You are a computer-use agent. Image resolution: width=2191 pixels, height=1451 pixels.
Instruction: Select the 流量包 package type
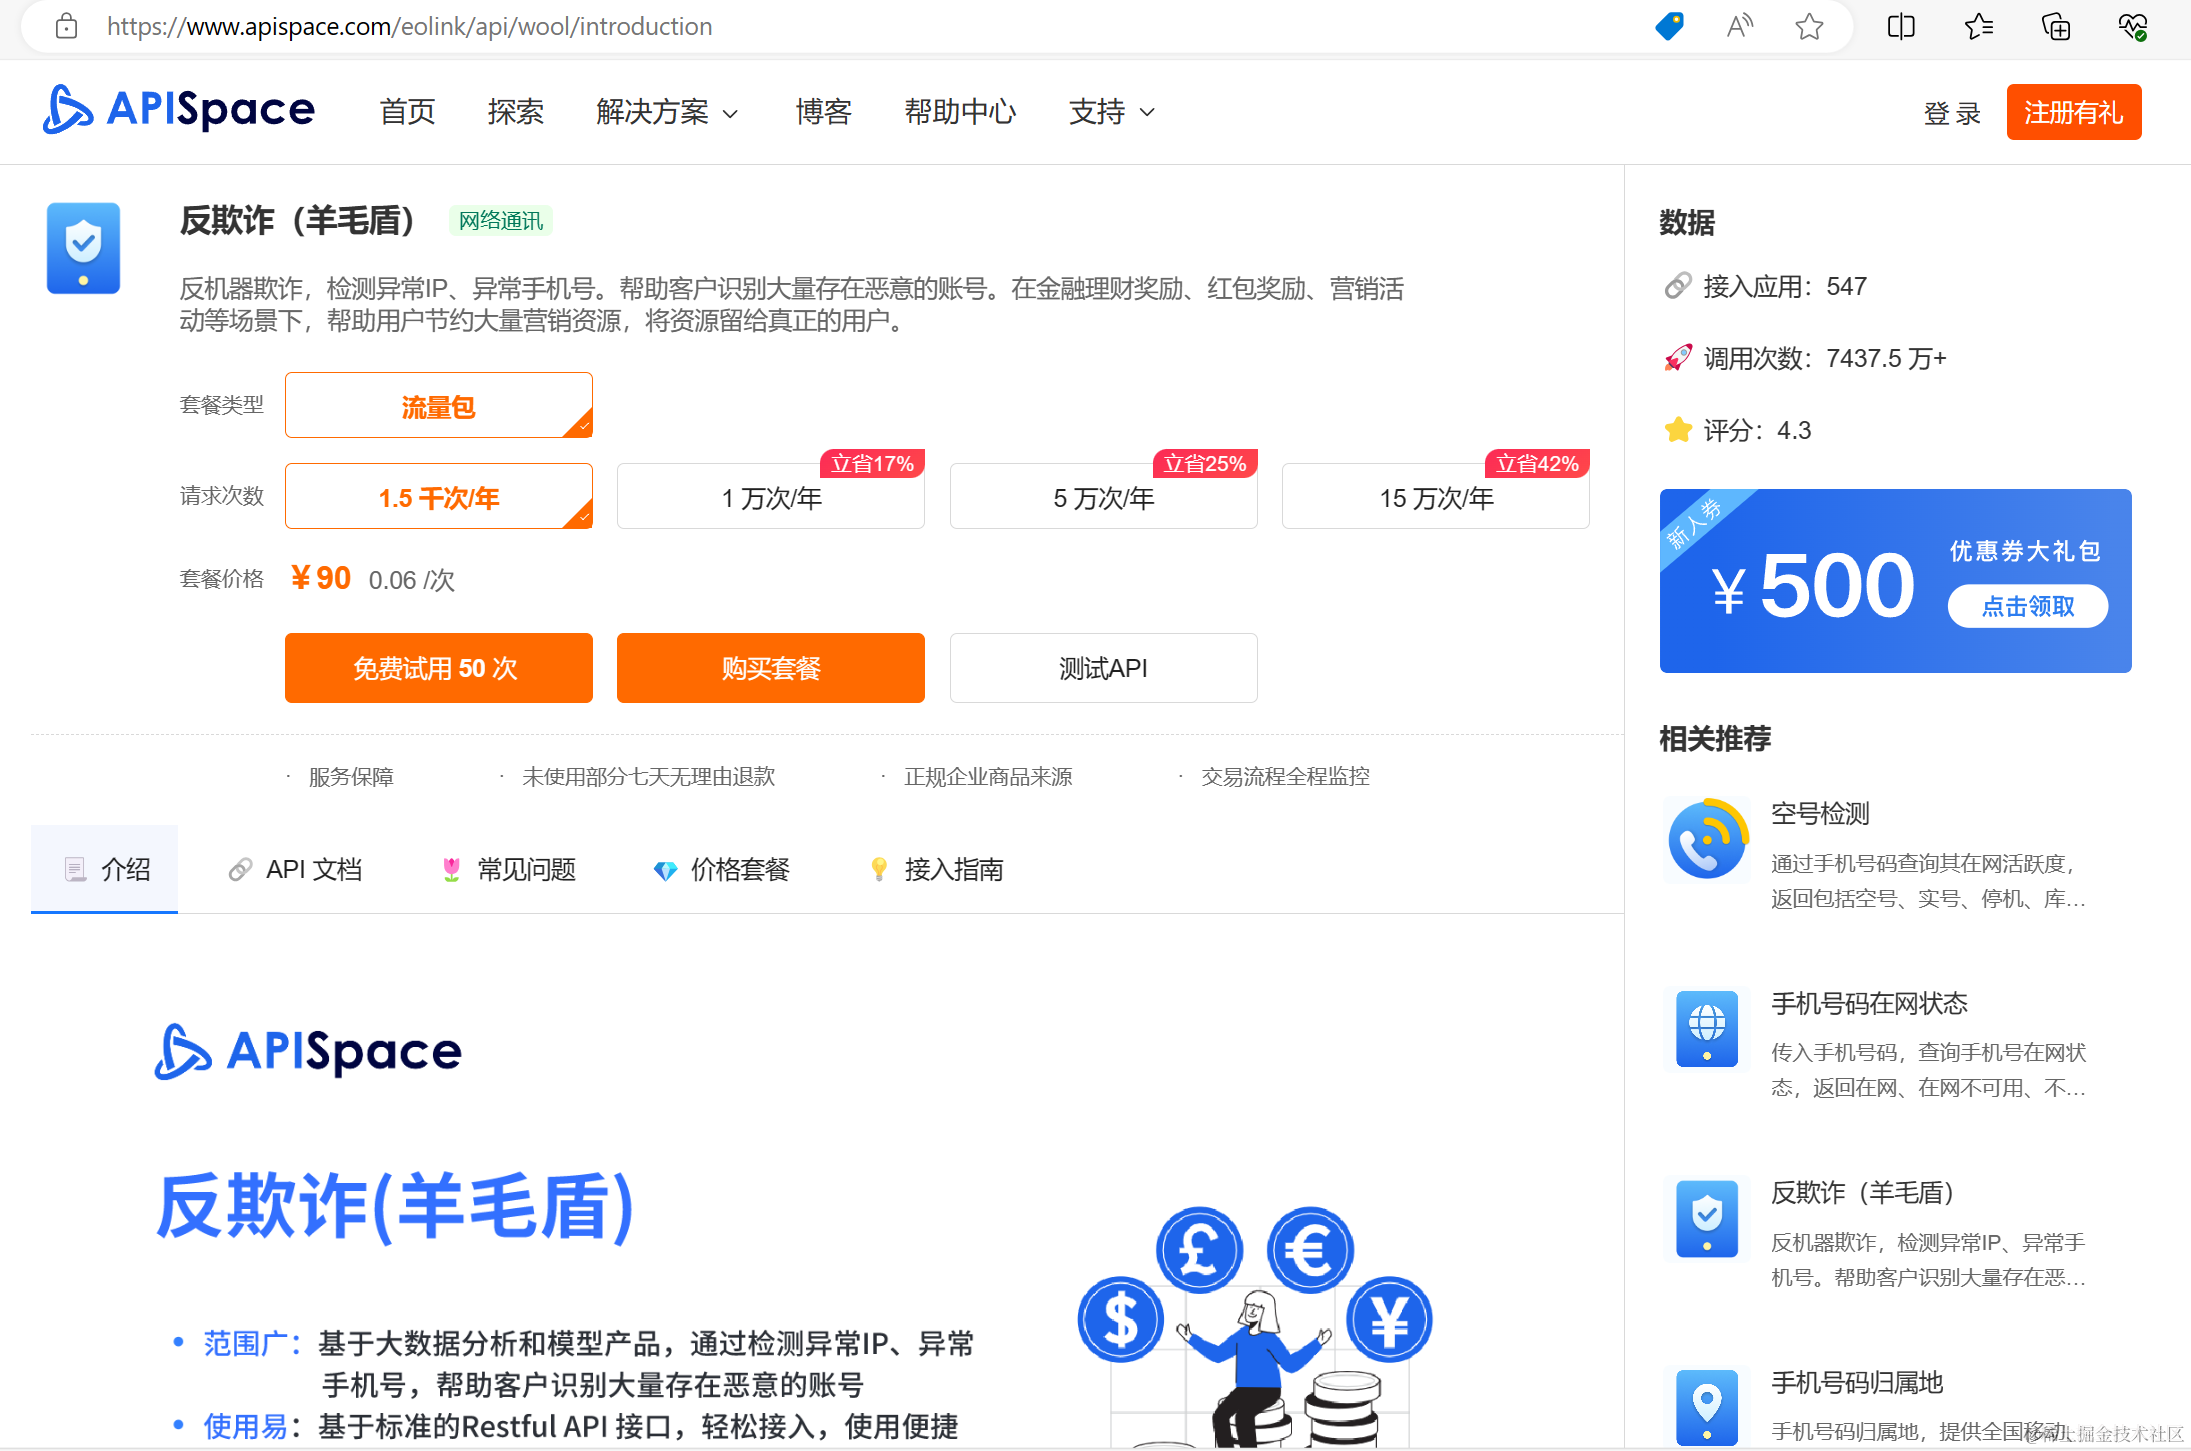click(438, 406)
